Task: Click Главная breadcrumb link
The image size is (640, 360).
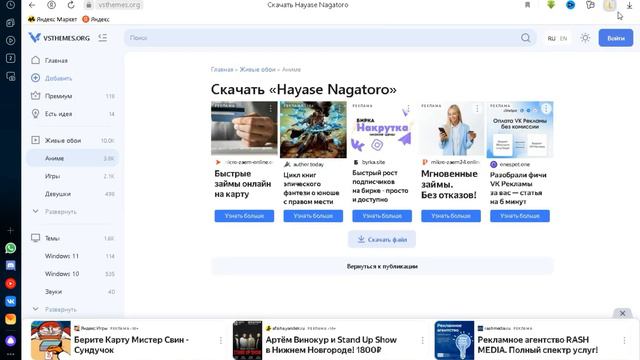Action: point(222,69)
